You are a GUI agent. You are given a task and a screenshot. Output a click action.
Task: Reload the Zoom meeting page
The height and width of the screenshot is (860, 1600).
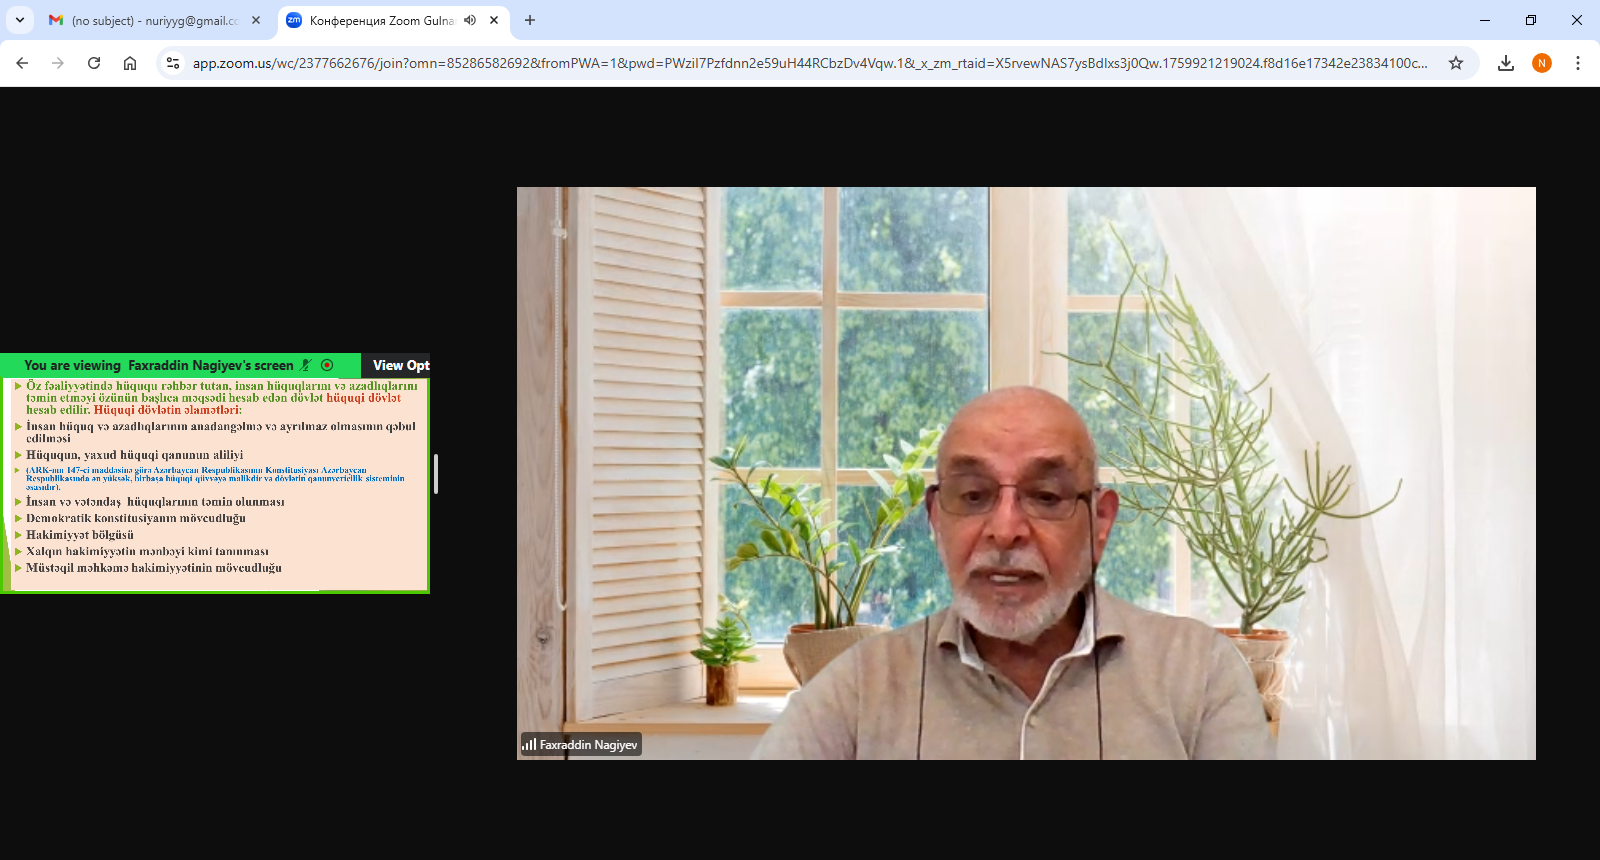click(94, 63)
